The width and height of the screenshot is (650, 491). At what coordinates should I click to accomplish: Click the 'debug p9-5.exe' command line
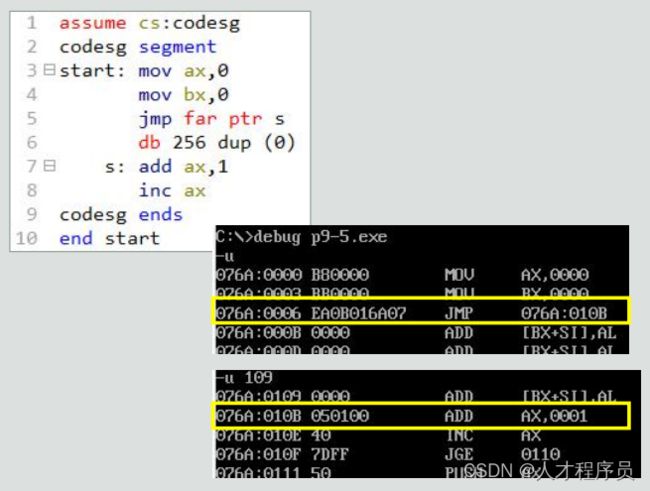301,237
